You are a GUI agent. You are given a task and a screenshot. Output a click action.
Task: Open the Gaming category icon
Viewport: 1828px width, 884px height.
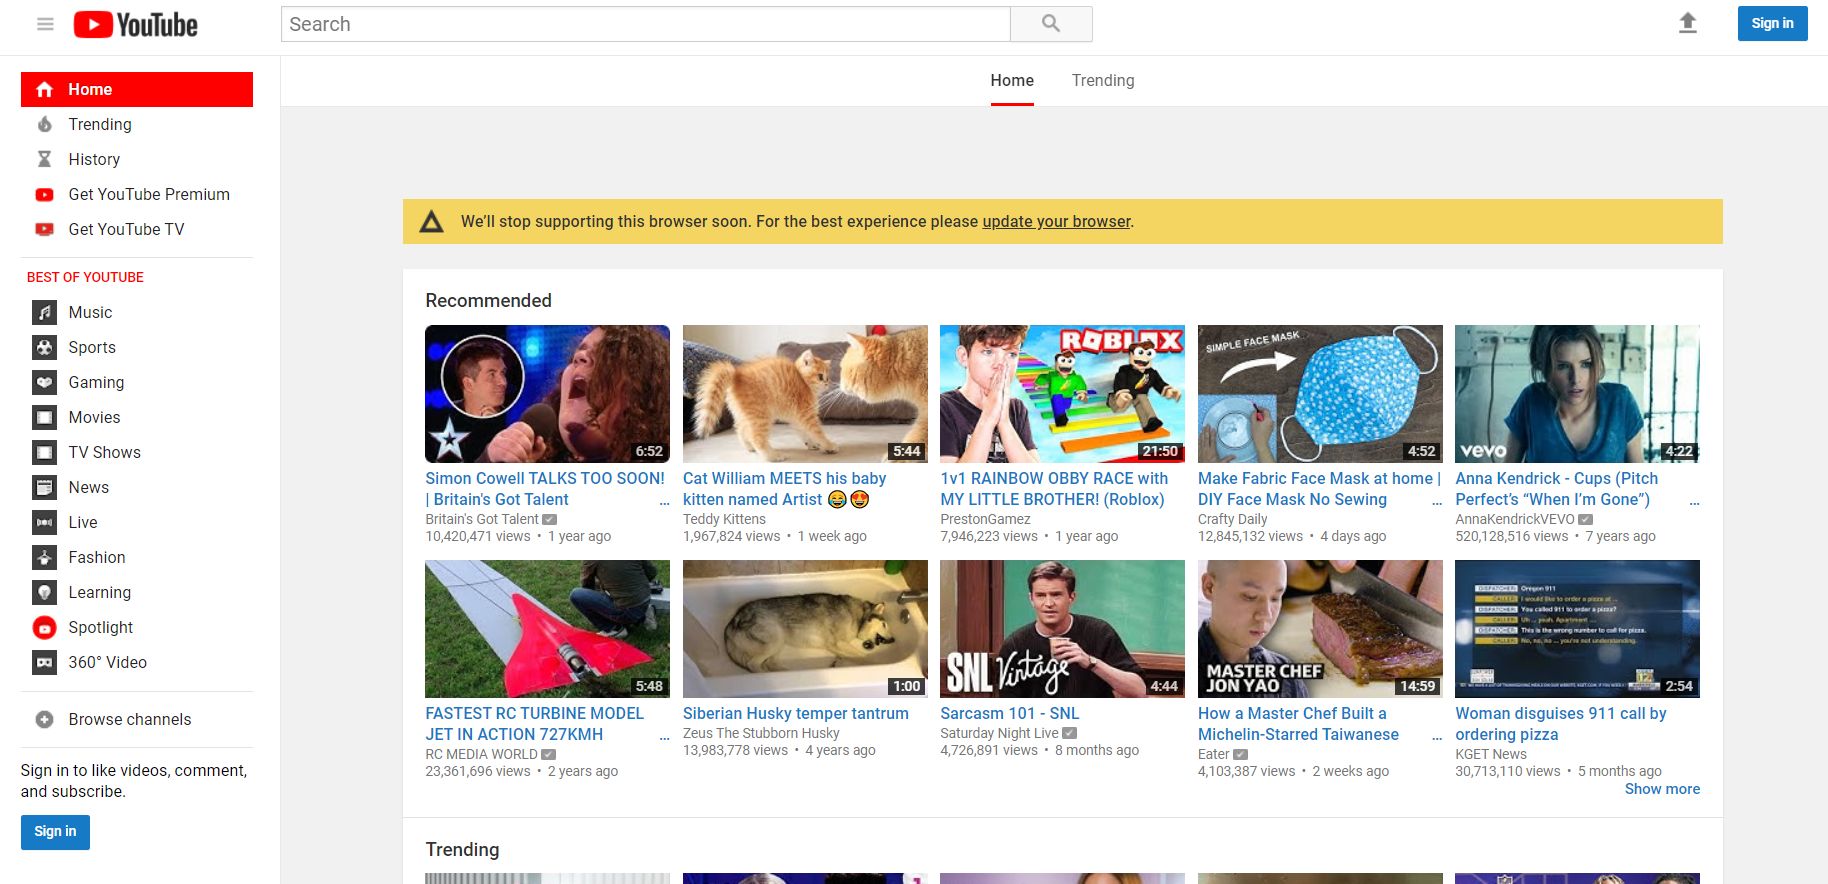tap(44, 382)
